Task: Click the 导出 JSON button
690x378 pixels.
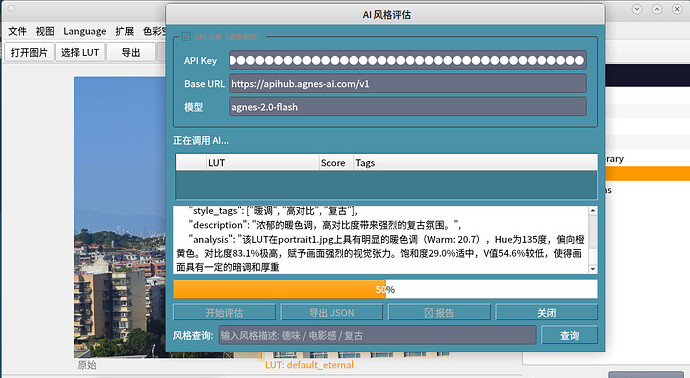Action: point(331,312)
